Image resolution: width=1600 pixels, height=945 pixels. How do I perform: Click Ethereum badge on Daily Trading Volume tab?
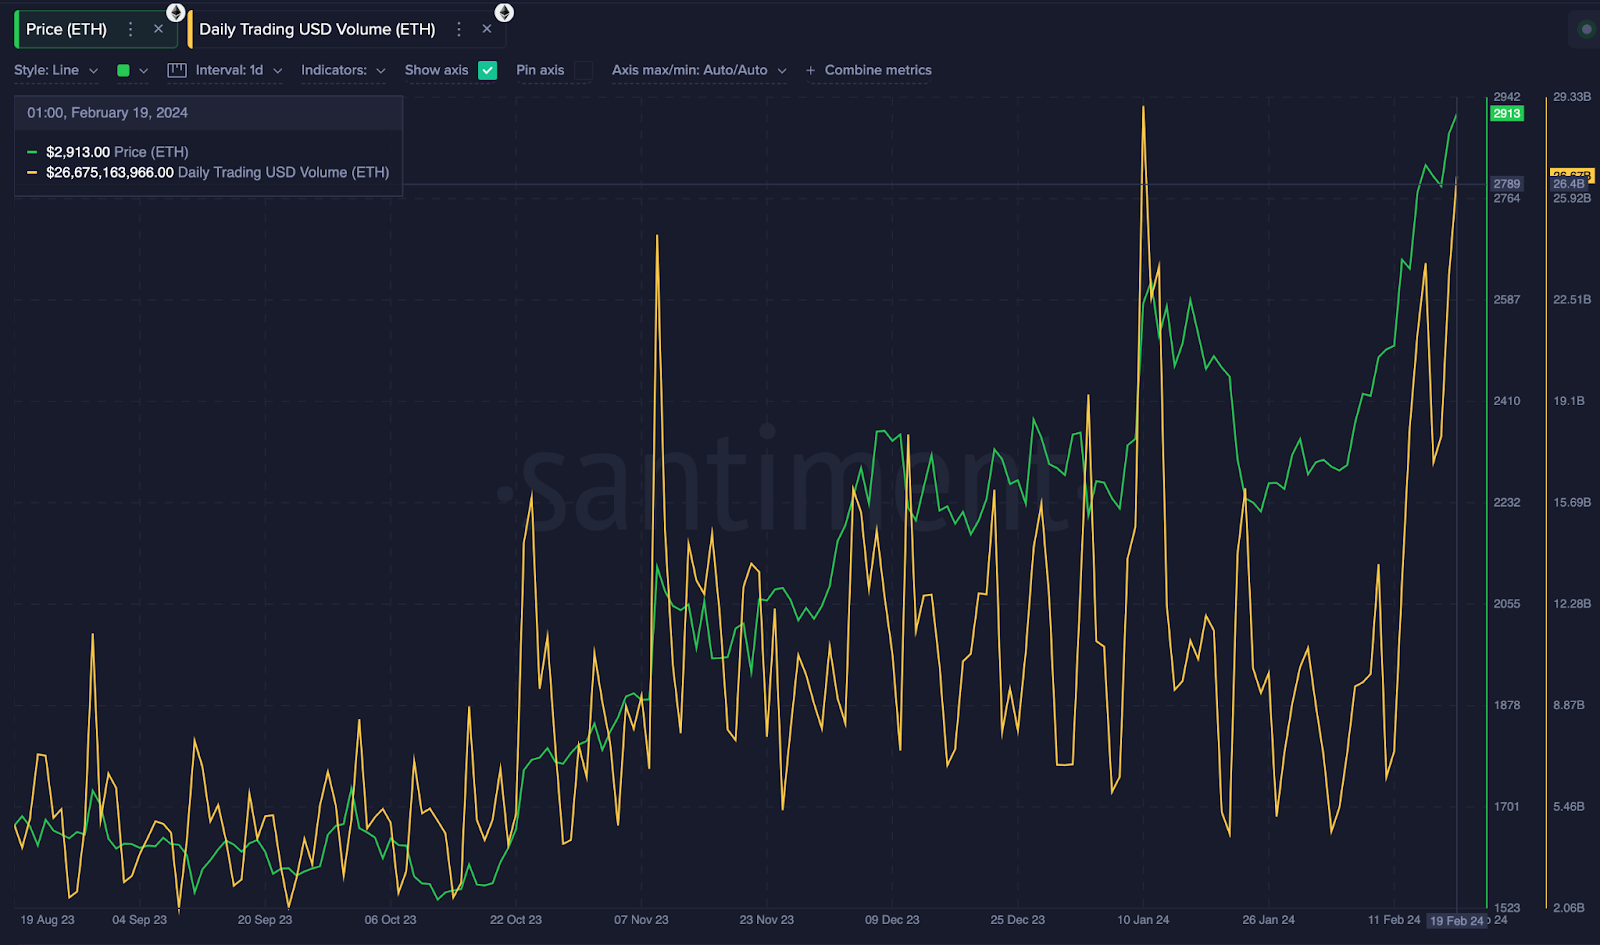tap(504, 12)
